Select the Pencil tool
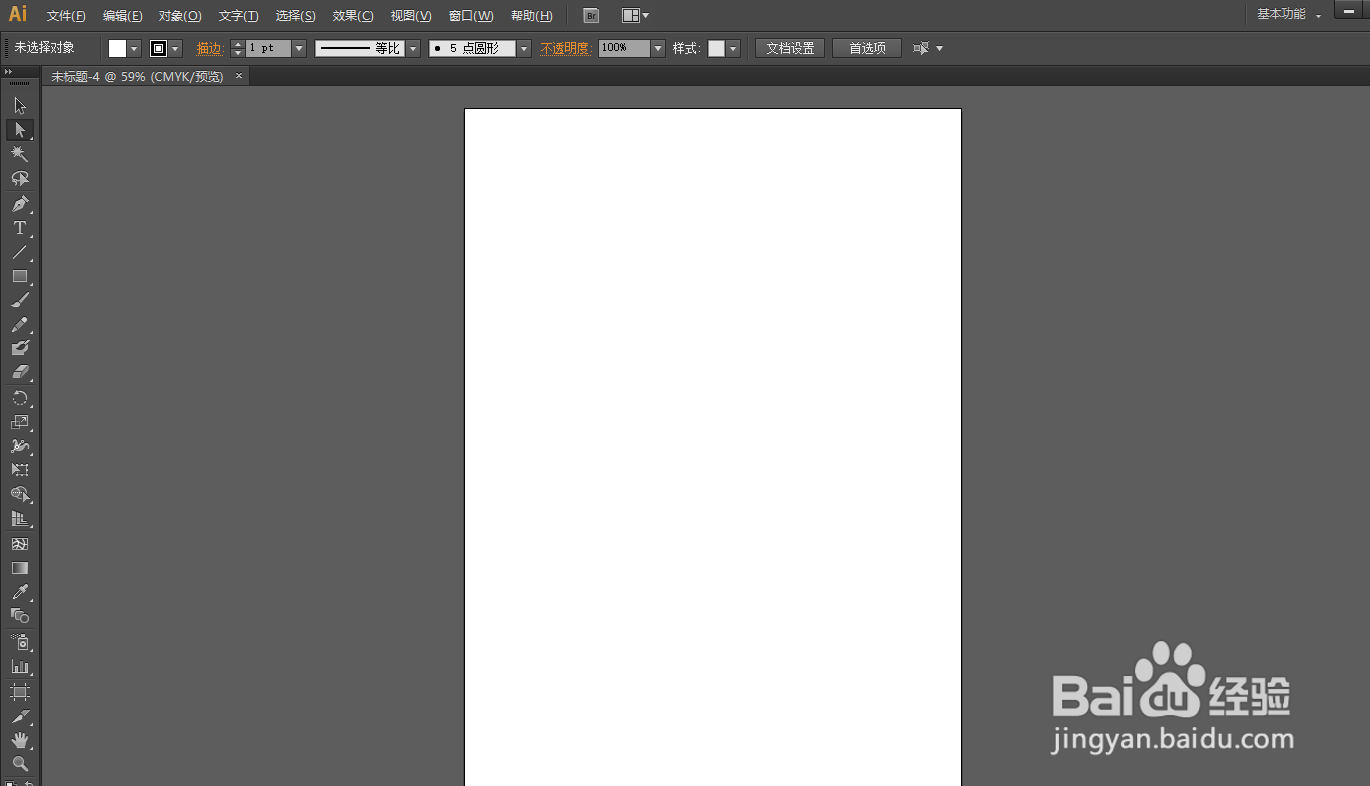This screenshot has width=1370, height=786. point(20,325)
